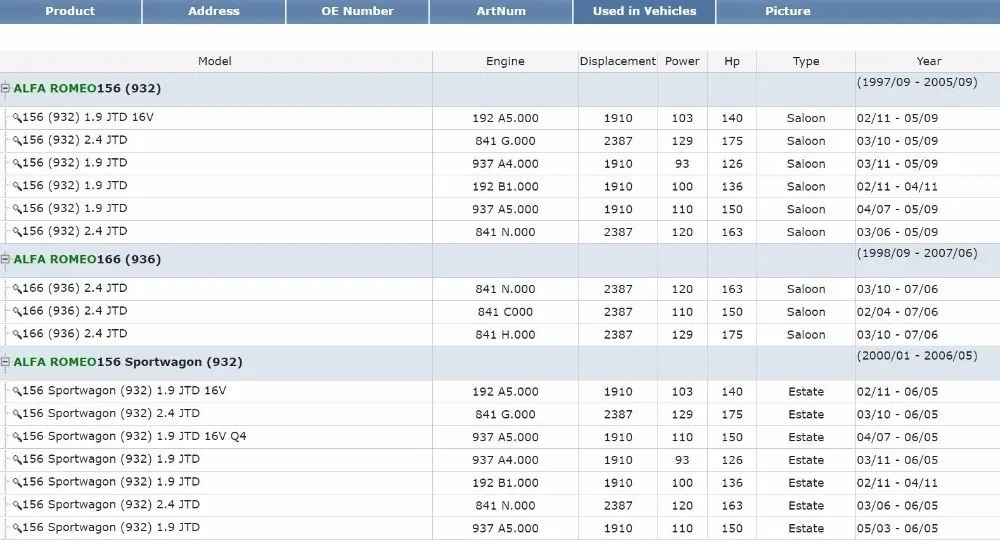The image size is (1000, 540).
Task: Click magnifier icon for 166 (936) 2.4 JTD 841 C000
Action: point(17,312)
